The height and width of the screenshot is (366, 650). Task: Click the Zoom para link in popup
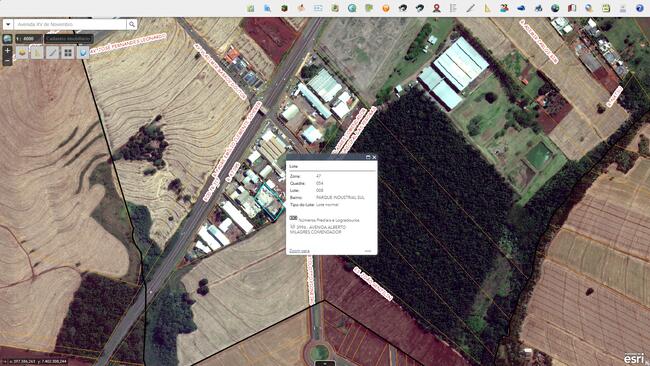299,251
